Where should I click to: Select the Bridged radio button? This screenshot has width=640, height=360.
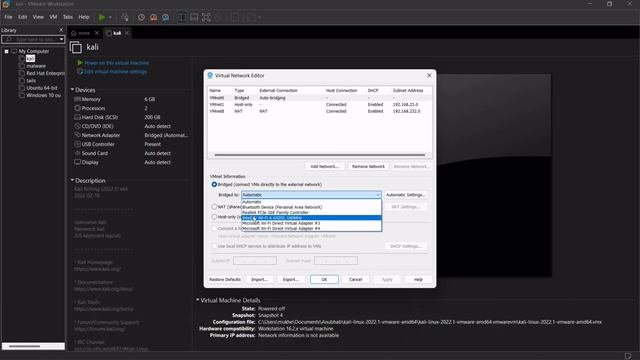tap(214, 184)
